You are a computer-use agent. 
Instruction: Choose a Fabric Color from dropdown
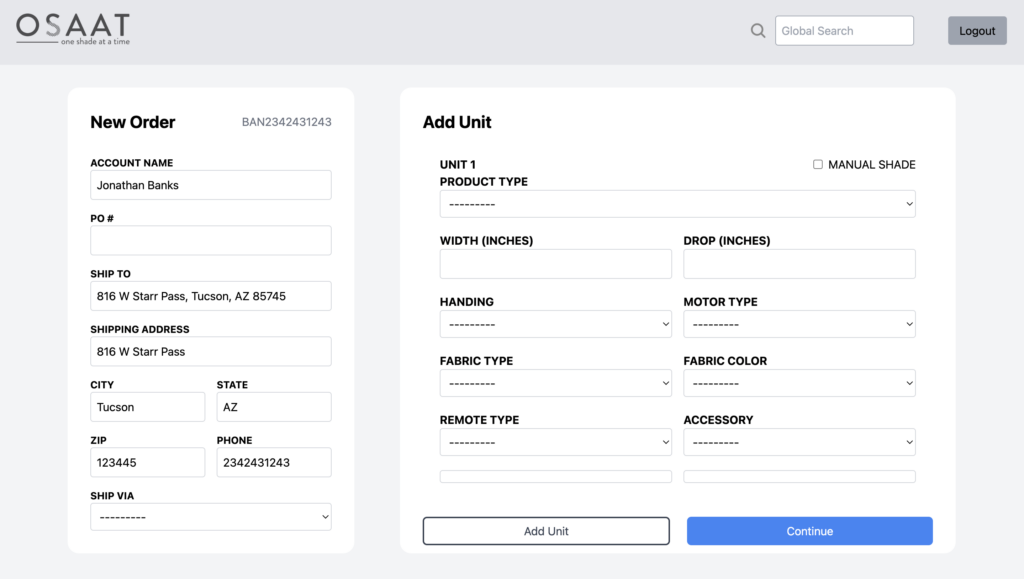pyautogui.click(x=799, y=383)
